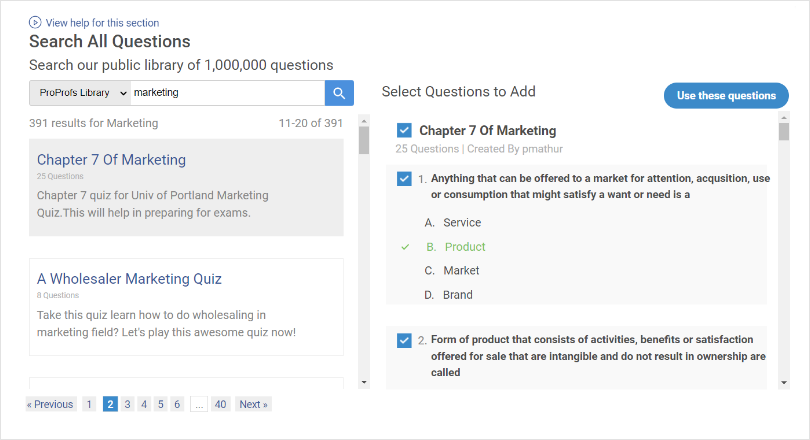Screen dimensions: 810x440
Task: Click the play icon beside View help
Action: [x=35, y=22]
